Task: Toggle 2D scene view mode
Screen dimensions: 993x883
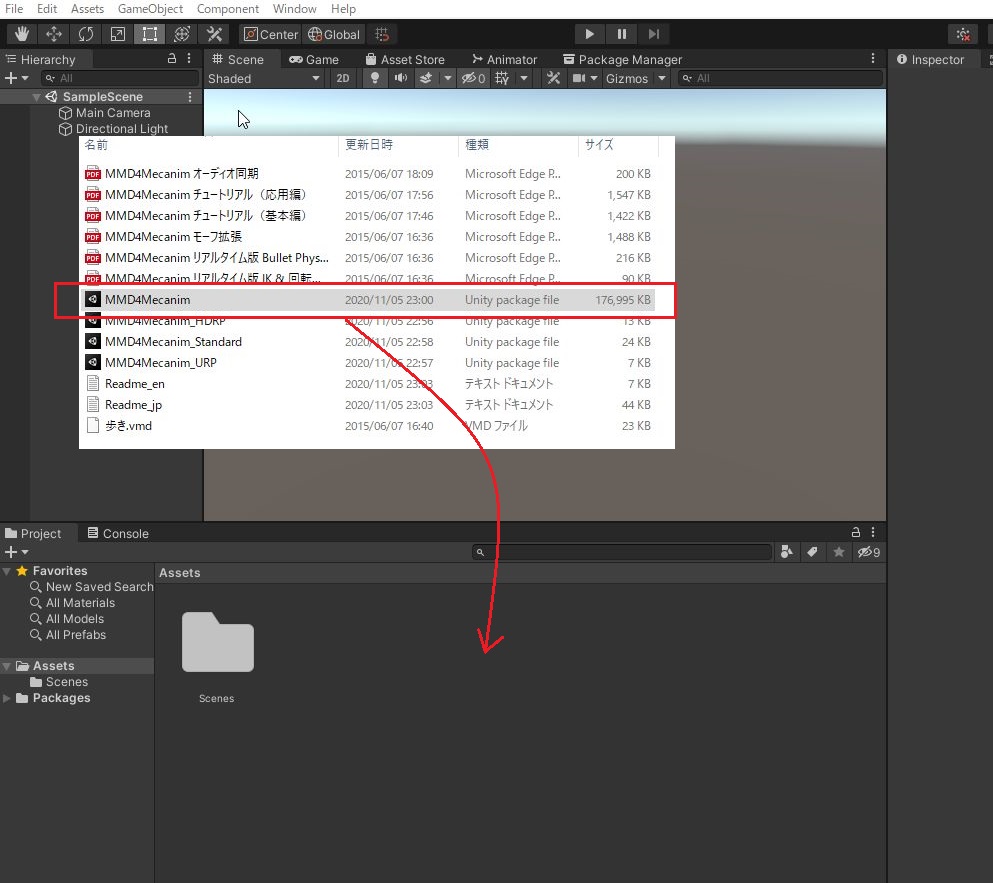Action: click(x=343, y=79)
